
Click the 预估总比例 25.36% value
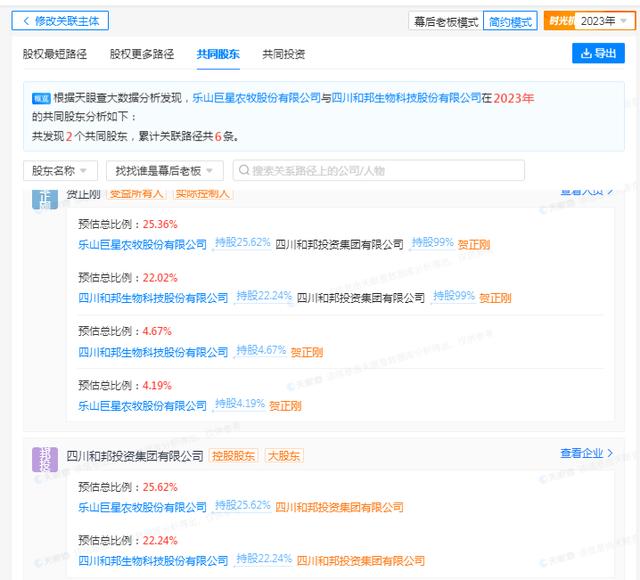click(x=160, y=224)
